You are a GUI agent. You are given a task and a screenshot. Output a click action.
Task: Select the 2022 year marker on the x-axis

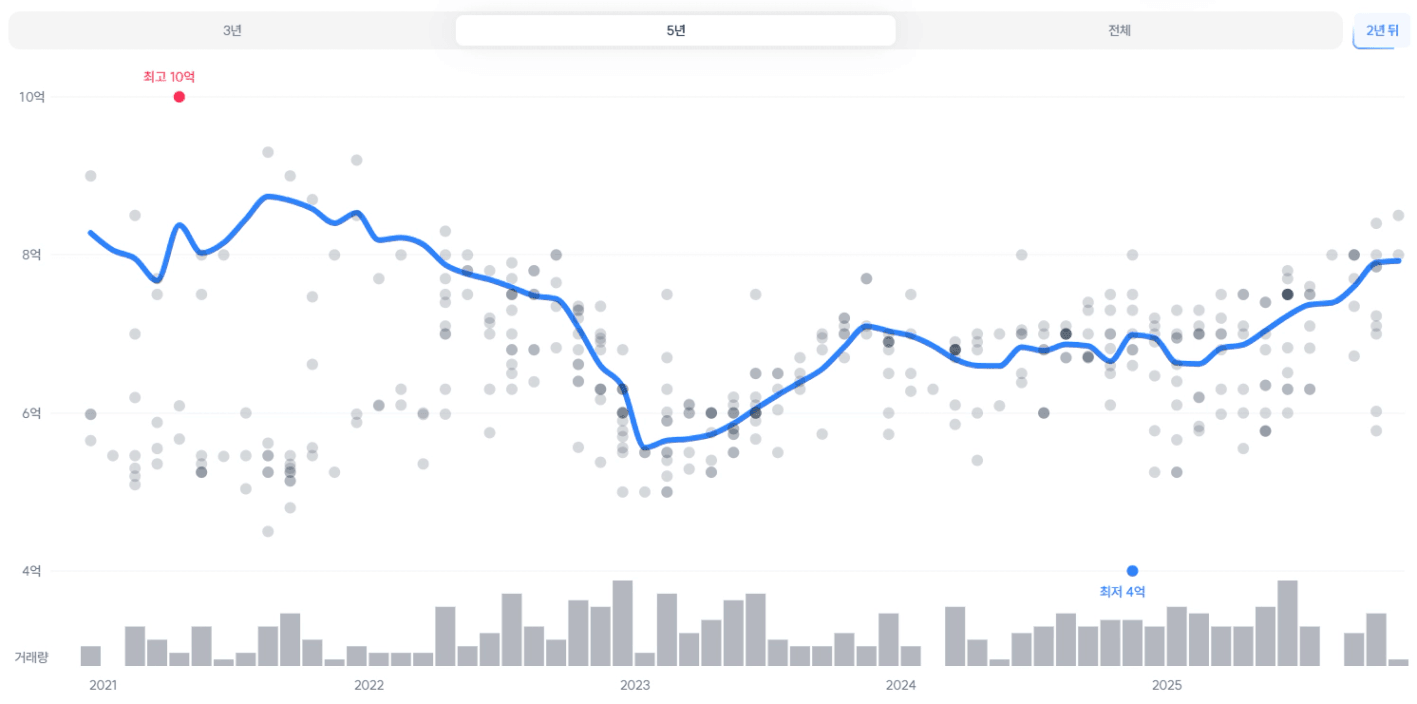(x=369, y=685)
